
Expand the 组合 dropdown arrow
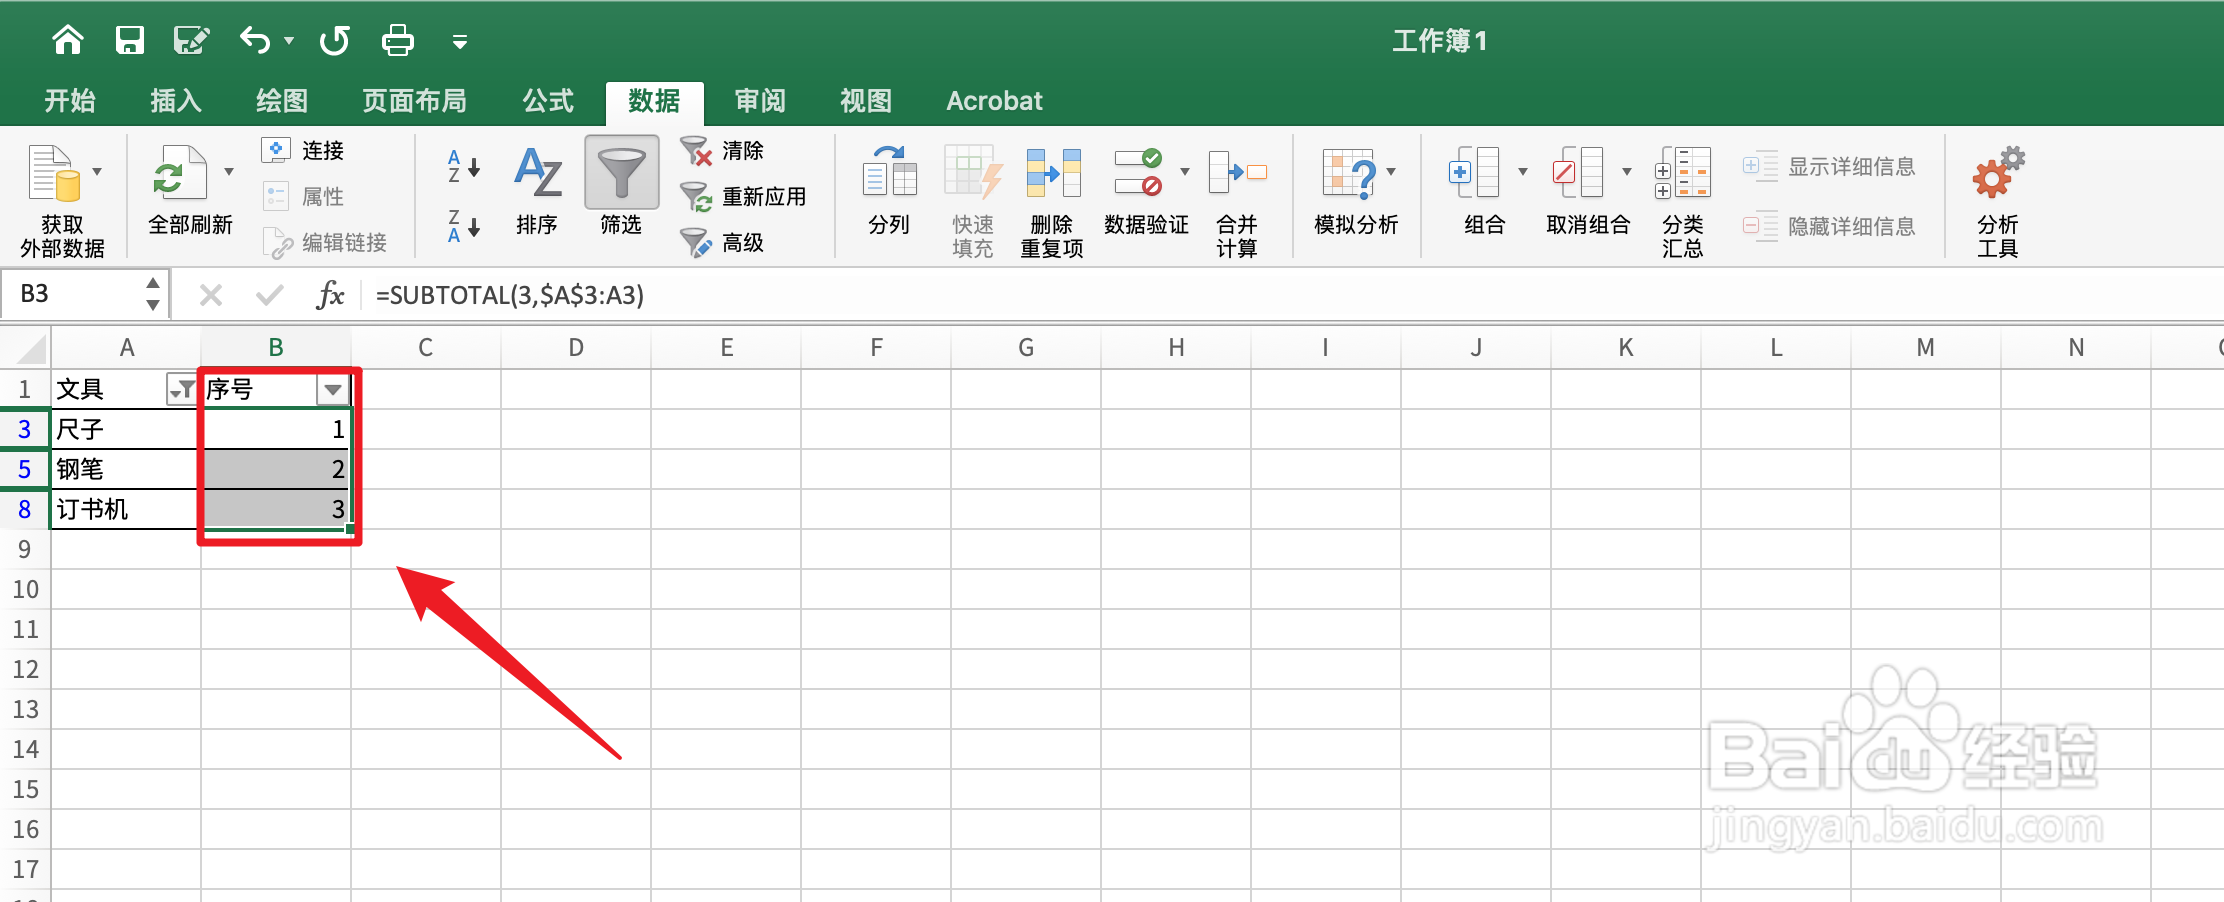click(1523, 172)
